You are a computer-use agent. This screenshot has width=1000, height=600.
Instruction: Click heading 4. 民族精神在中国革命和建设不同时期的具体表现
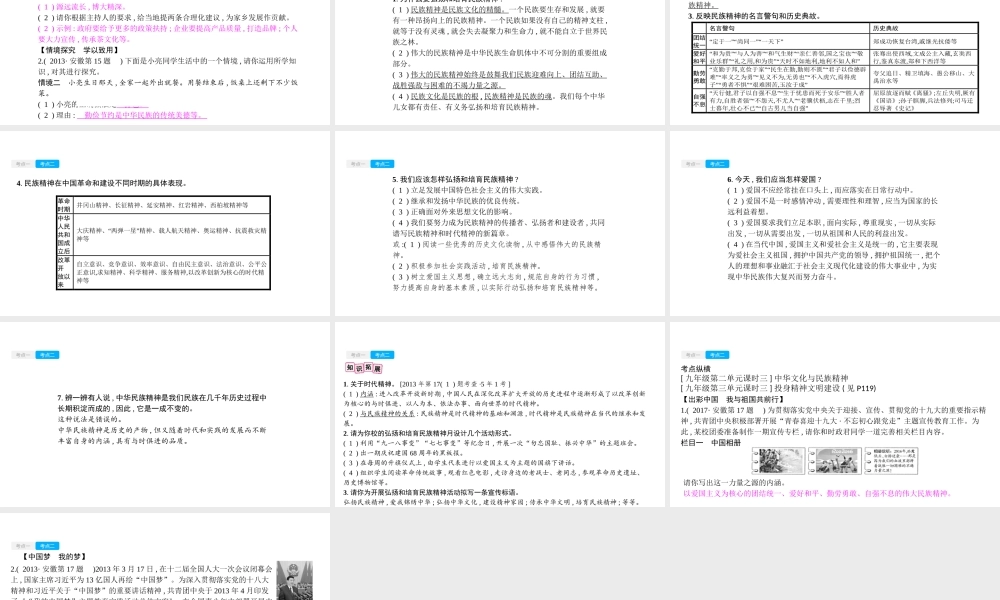(102, 183)
